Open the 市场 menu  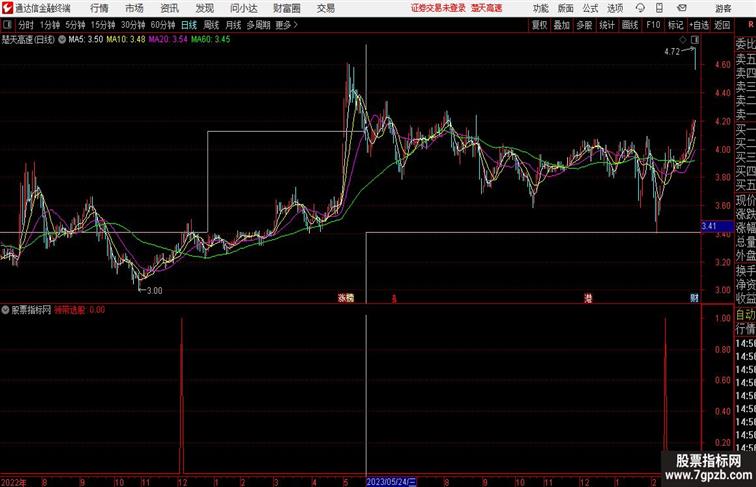pyautogui.click(x=134, y=8)
